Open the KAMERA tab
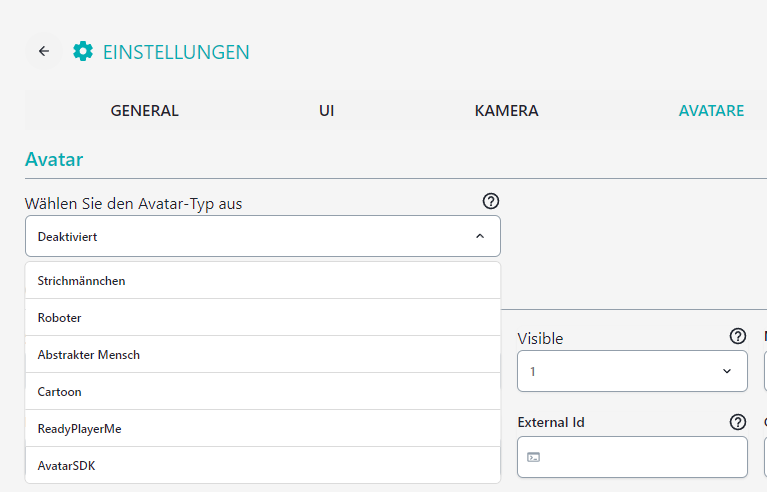 pyautogui.click(x=506, y=111)
